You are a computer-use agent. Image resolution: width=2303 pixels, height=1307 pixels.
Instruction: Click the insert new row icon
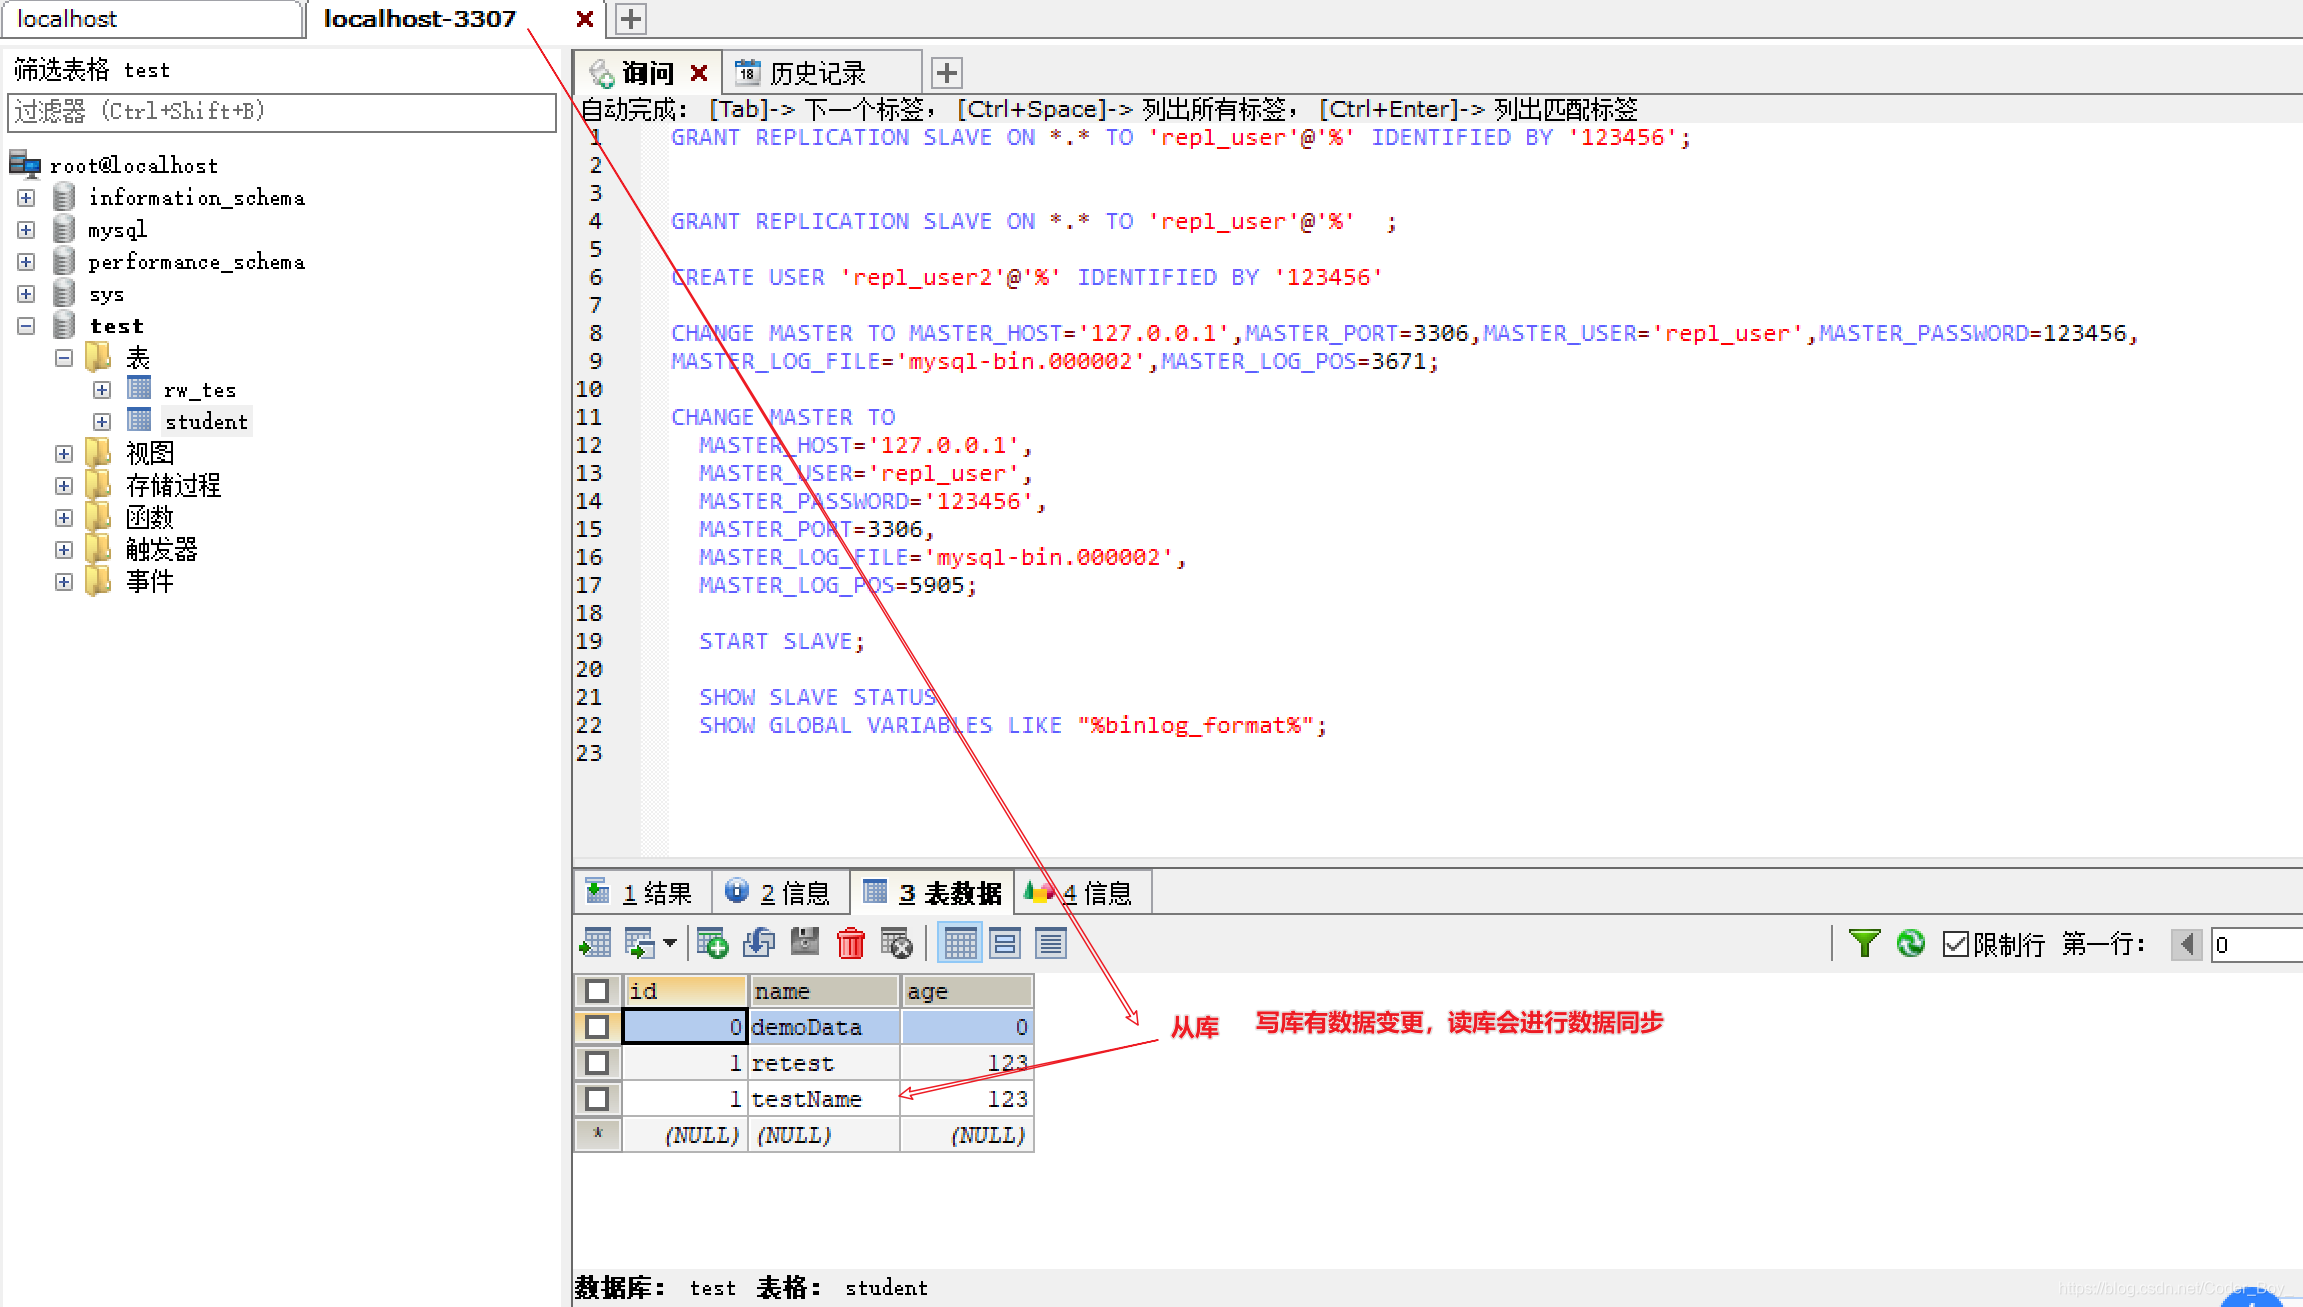(x=712, y=943)
